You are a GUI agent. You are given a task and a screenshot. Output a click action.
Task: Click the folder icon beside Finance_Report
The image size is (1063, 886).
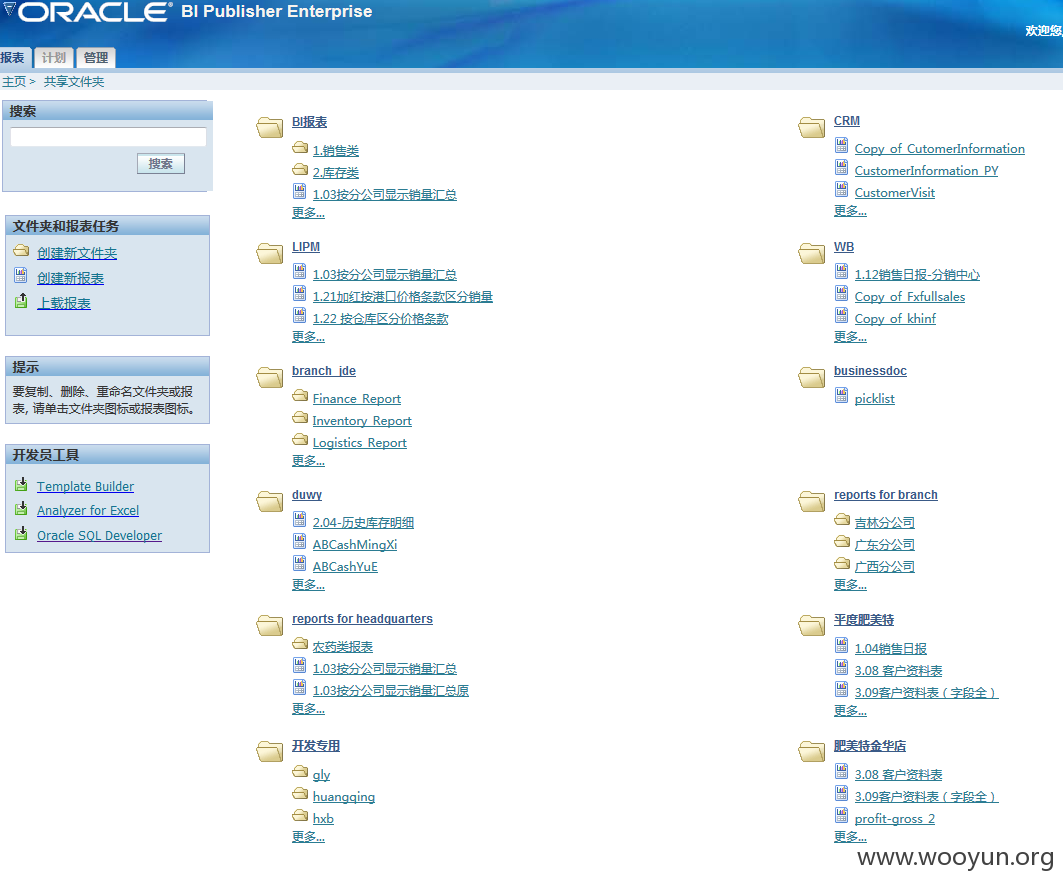point(300,395)
